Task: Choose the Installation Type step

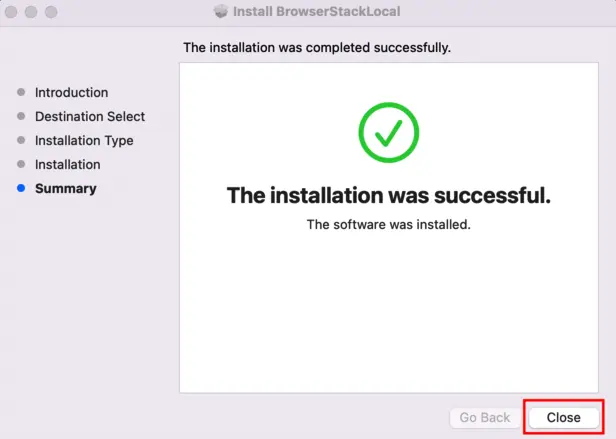Action: point(84,141)
